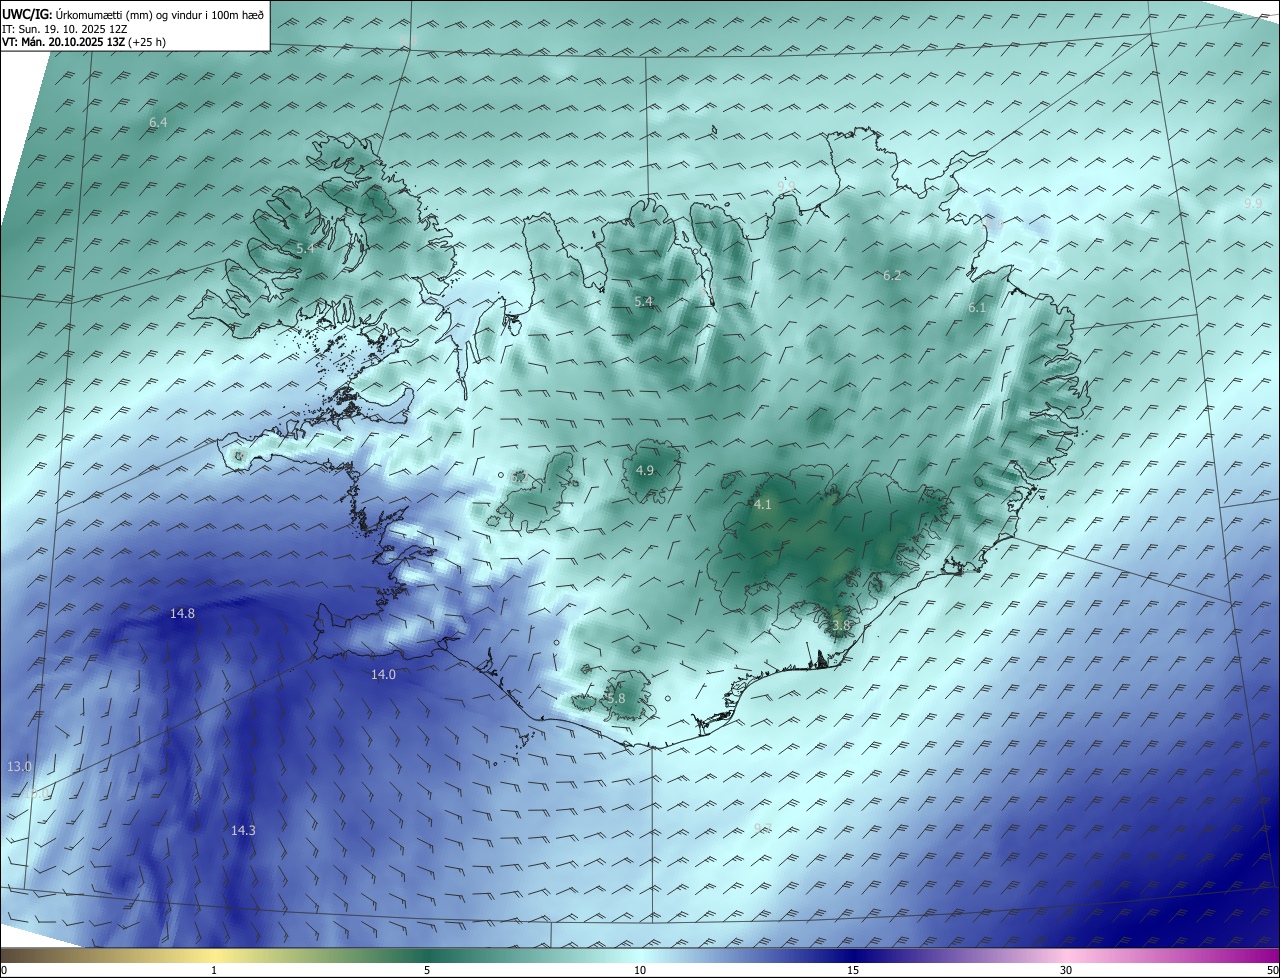Click the 14.8 value in the dark blue band

(182, 613)
